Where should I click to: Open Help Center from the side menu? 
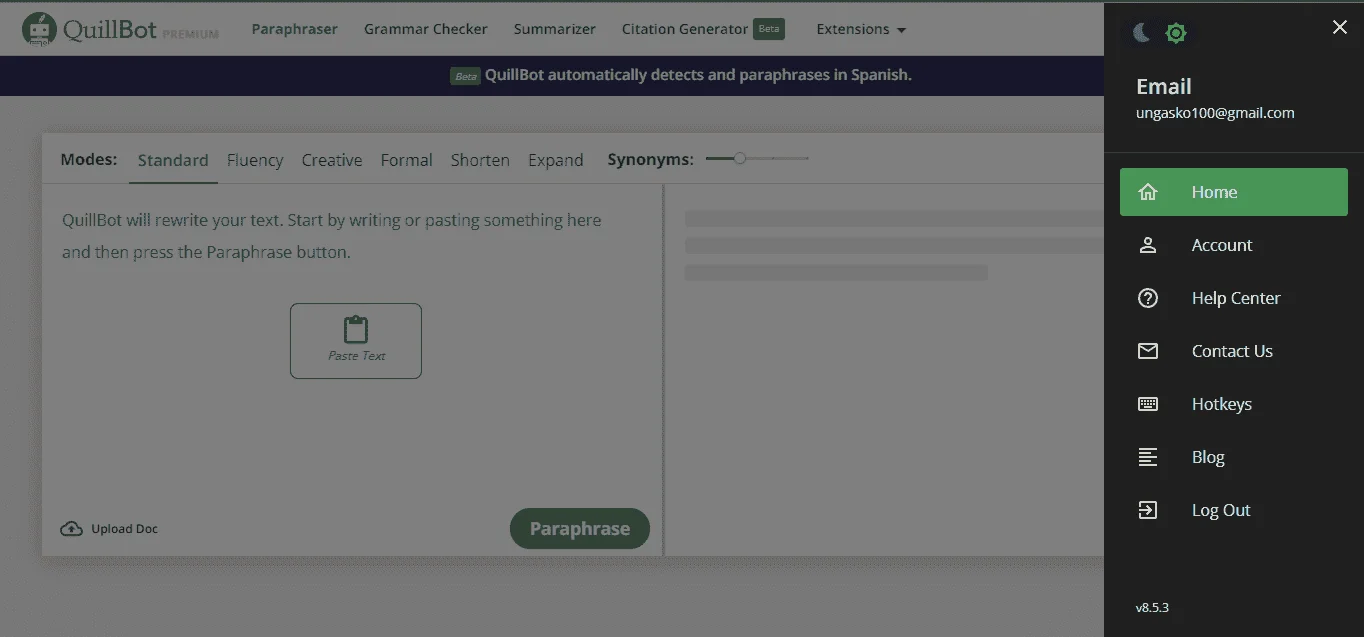(1234, 298)
